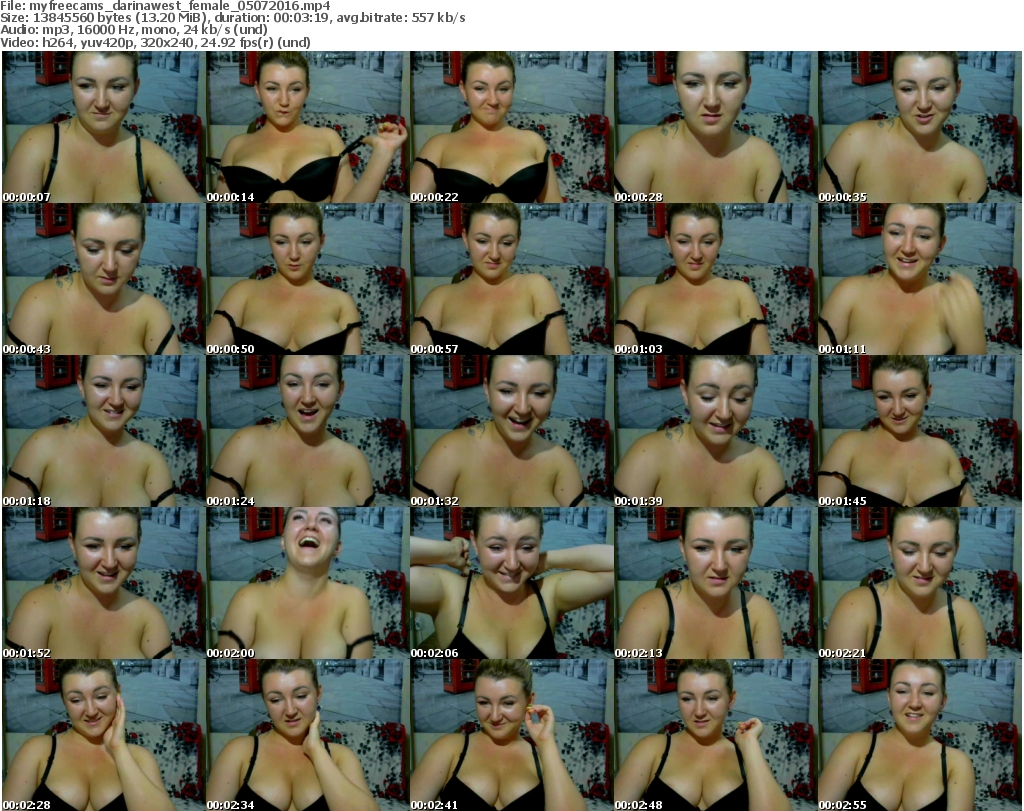This screenshot has width=1024, height=811.
Task: Click the video frame at 00:02:28
Action: (104, 735)
